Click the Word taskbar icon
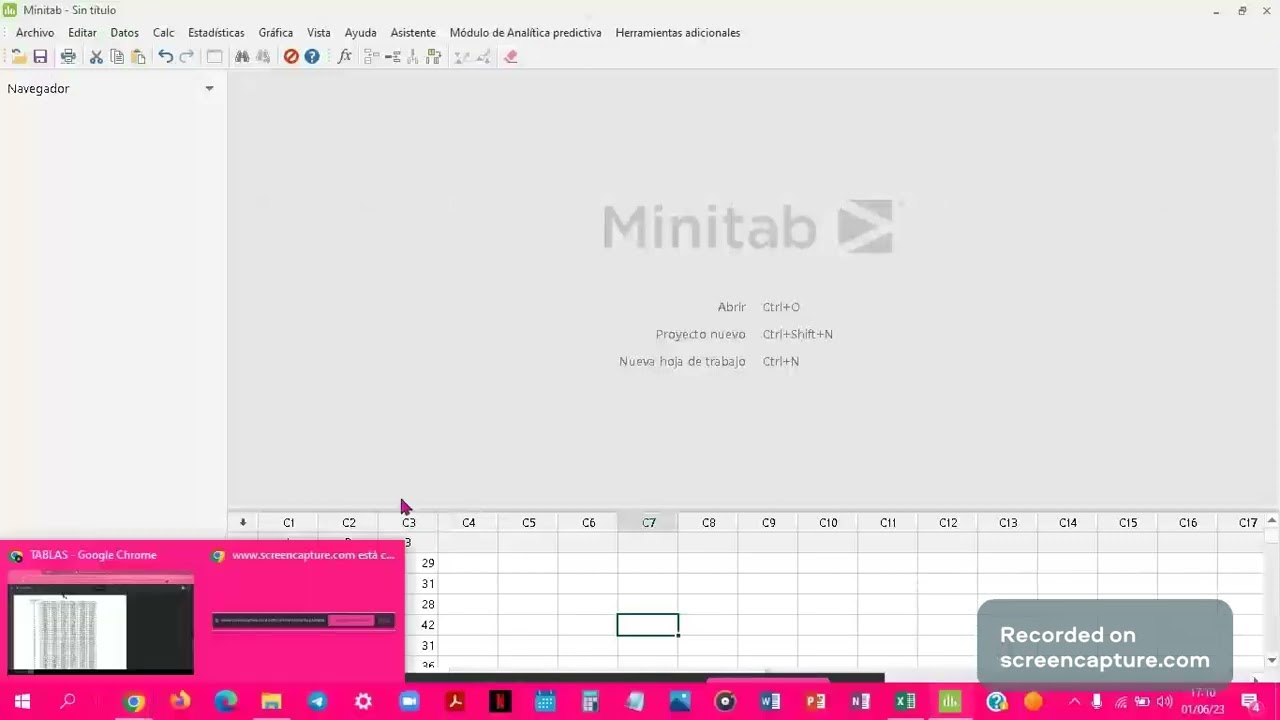 (770, 701)
